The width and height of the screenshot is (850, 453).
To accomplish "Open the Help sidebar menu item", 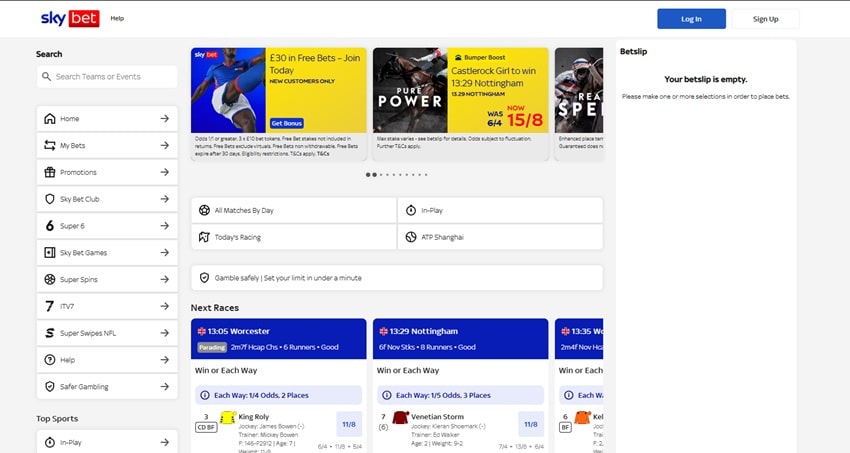I will [x=107, y=360].
